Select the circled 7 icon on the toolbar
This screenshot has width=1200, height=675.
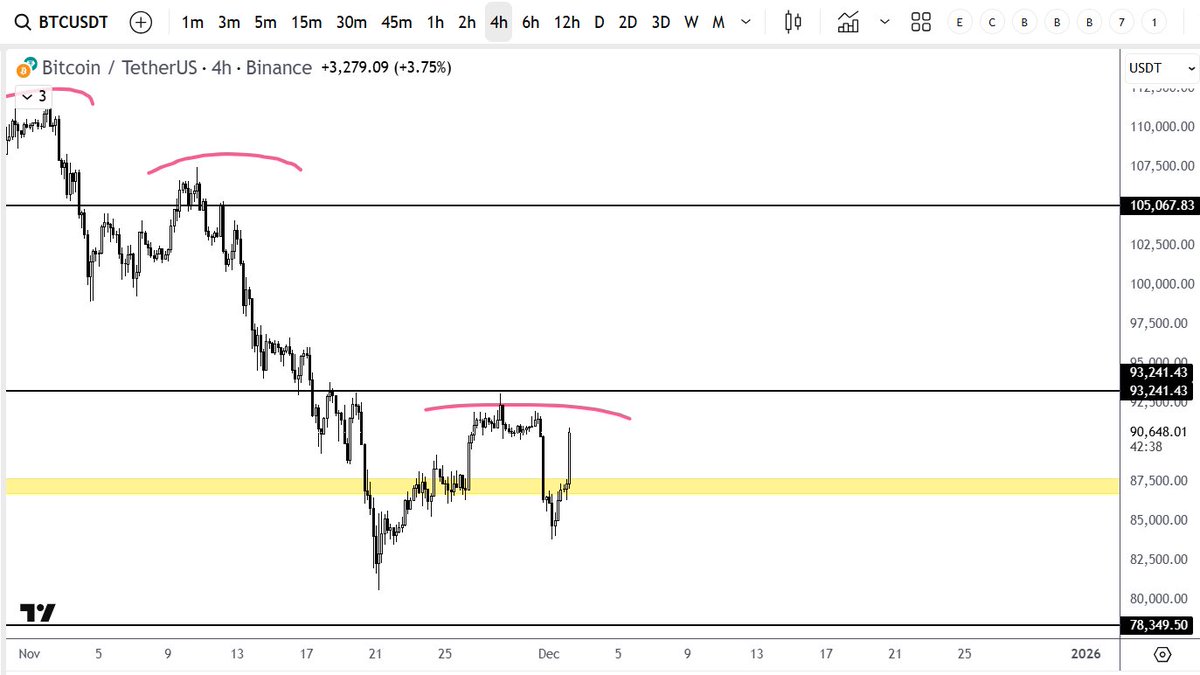pyautogui.click(x=1121, y=21)
